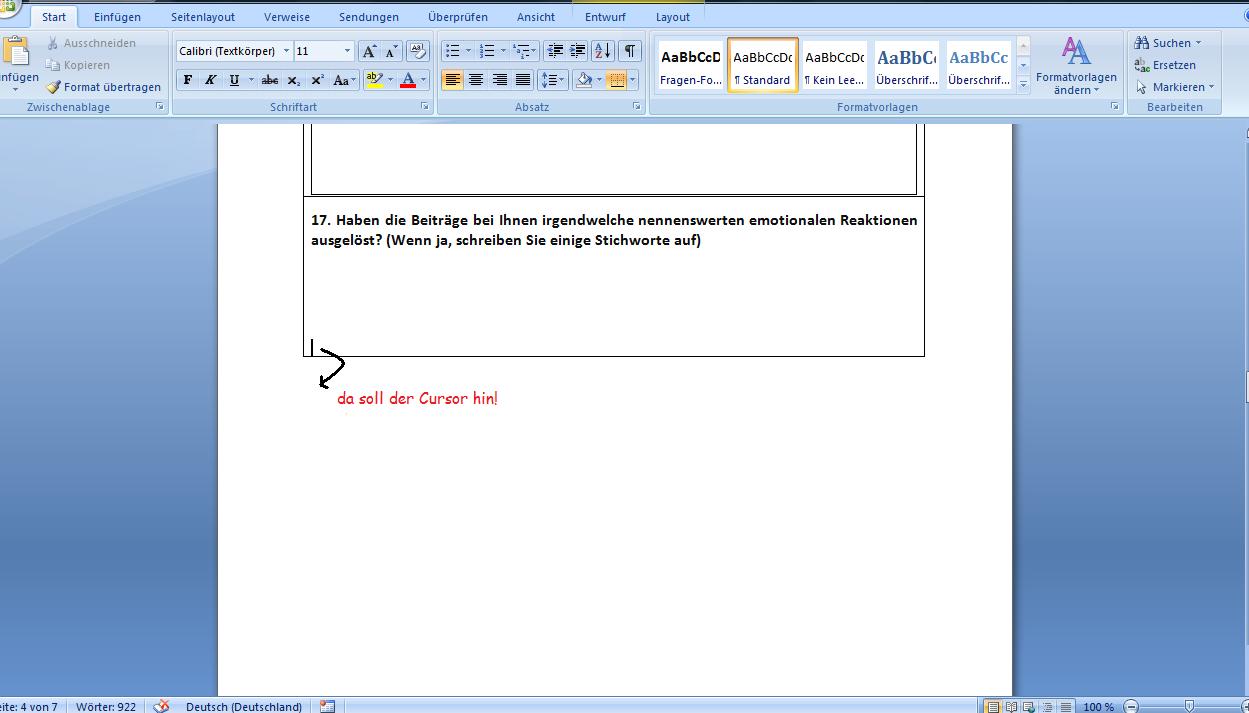Image resolution: width=1249 pixels, height=713 pixels.
Task: Click the multilevel list icon
Action: pyautogui.click(x=521, y=51)
